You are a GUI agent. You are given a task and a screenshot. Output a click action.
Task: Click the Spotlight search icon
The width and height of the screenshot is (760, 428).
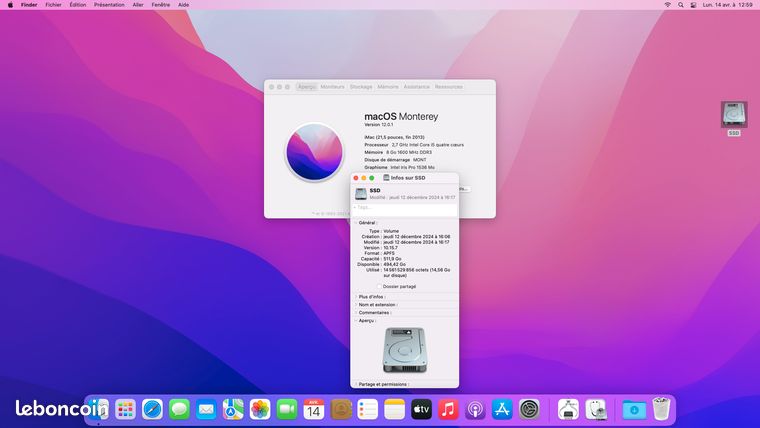pyautogui.click(x=681, y=5)
